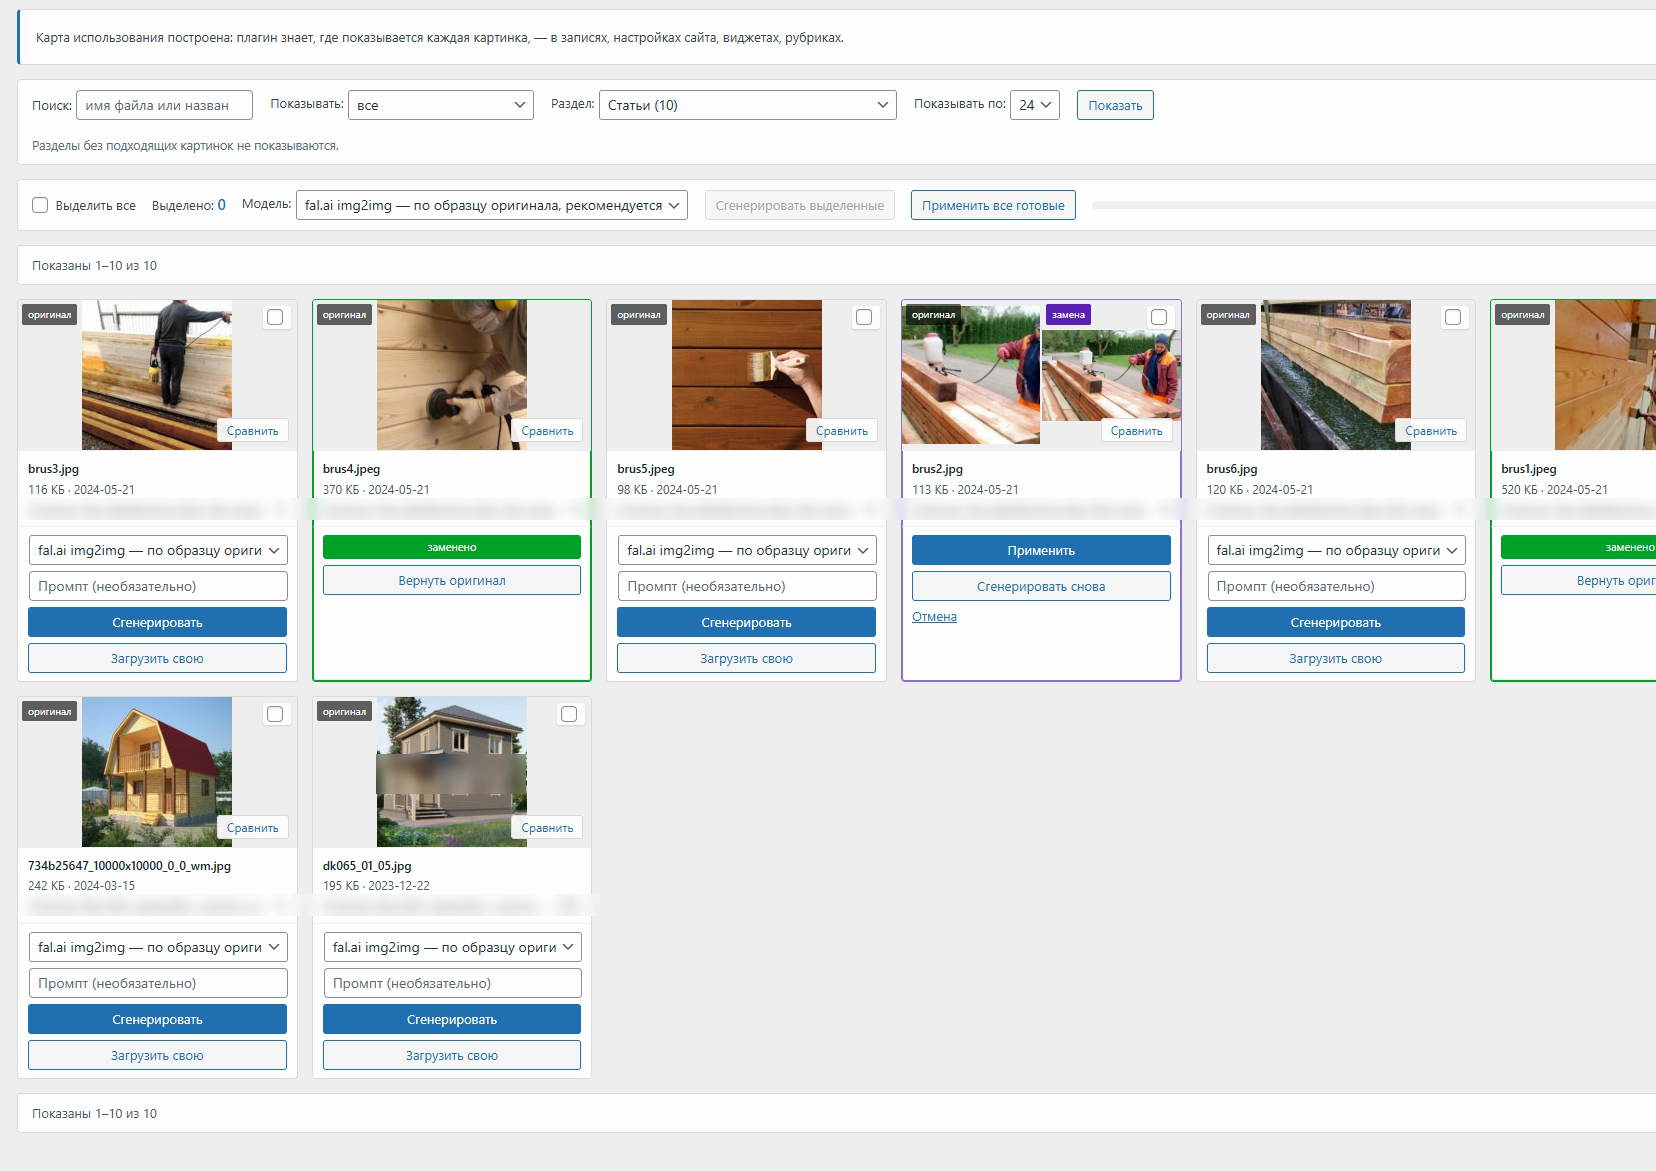Click the 'Выделено: 0' counter text

pyautogui.click(x=189, y=205)
